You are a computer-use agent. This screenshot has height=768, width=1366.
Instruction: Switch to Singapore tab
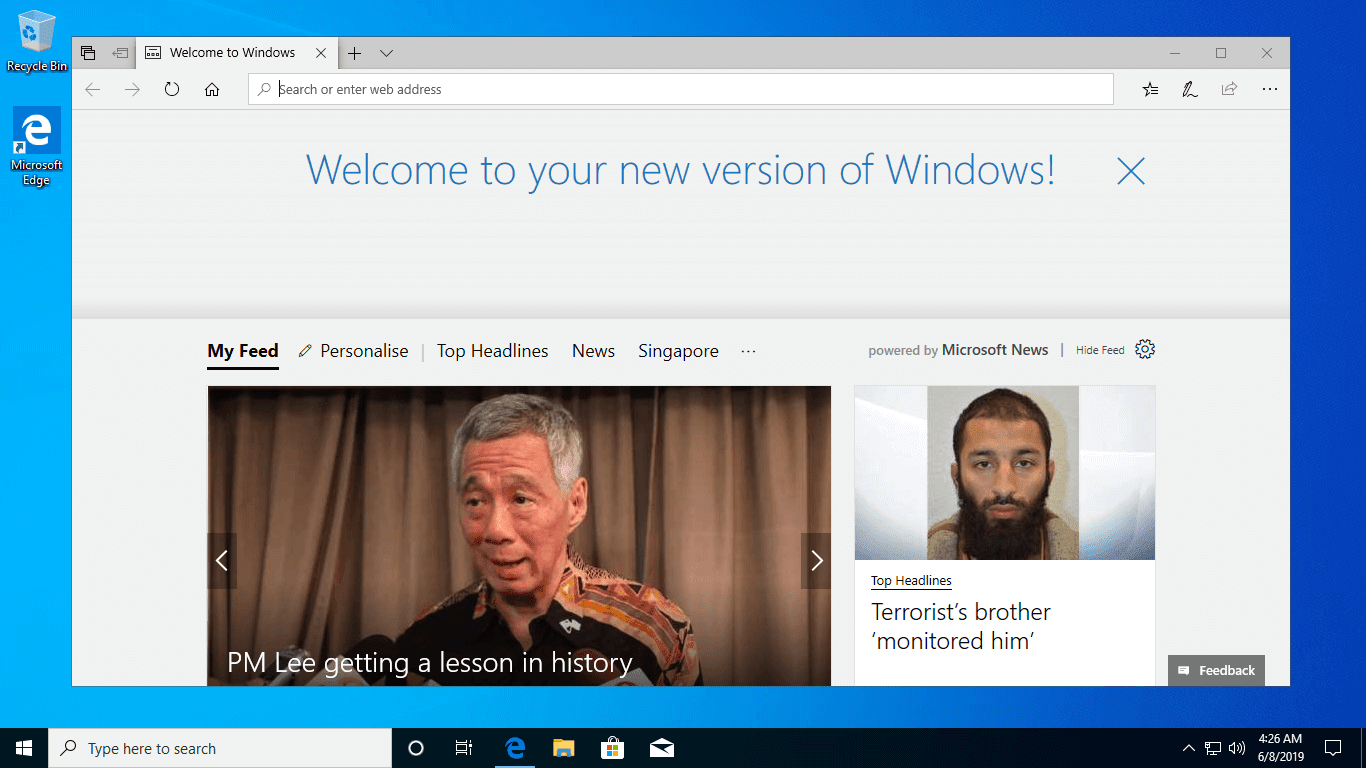click(678, 351)
